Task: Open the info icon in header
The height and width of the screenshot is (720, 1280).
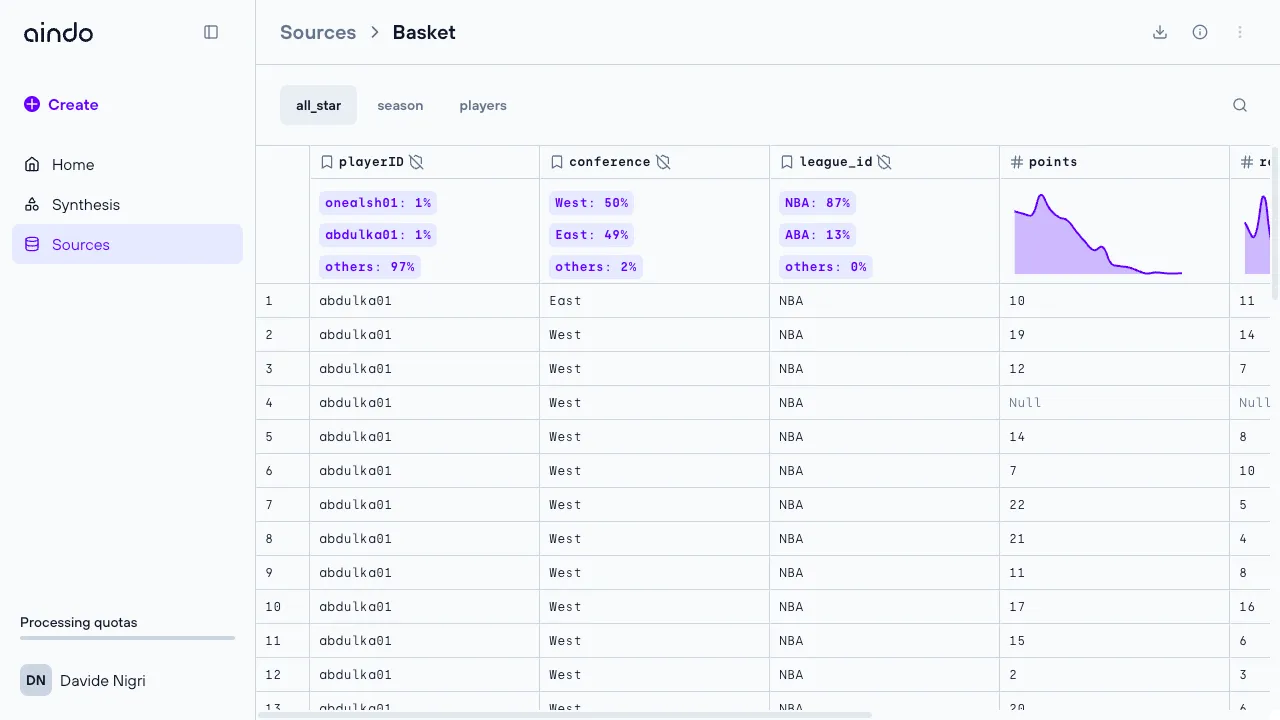Action: pyautogui.click(x=1200, y=32)
